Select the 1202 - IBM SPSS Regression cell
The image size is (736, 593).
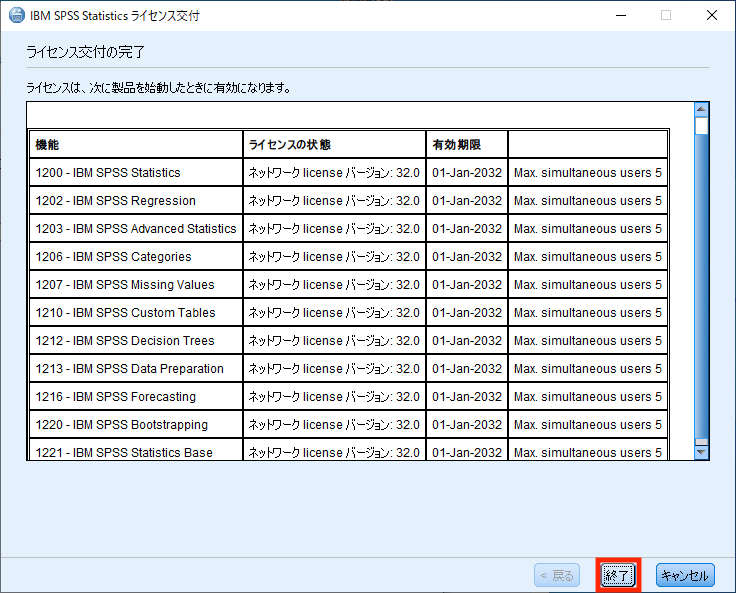136,200
